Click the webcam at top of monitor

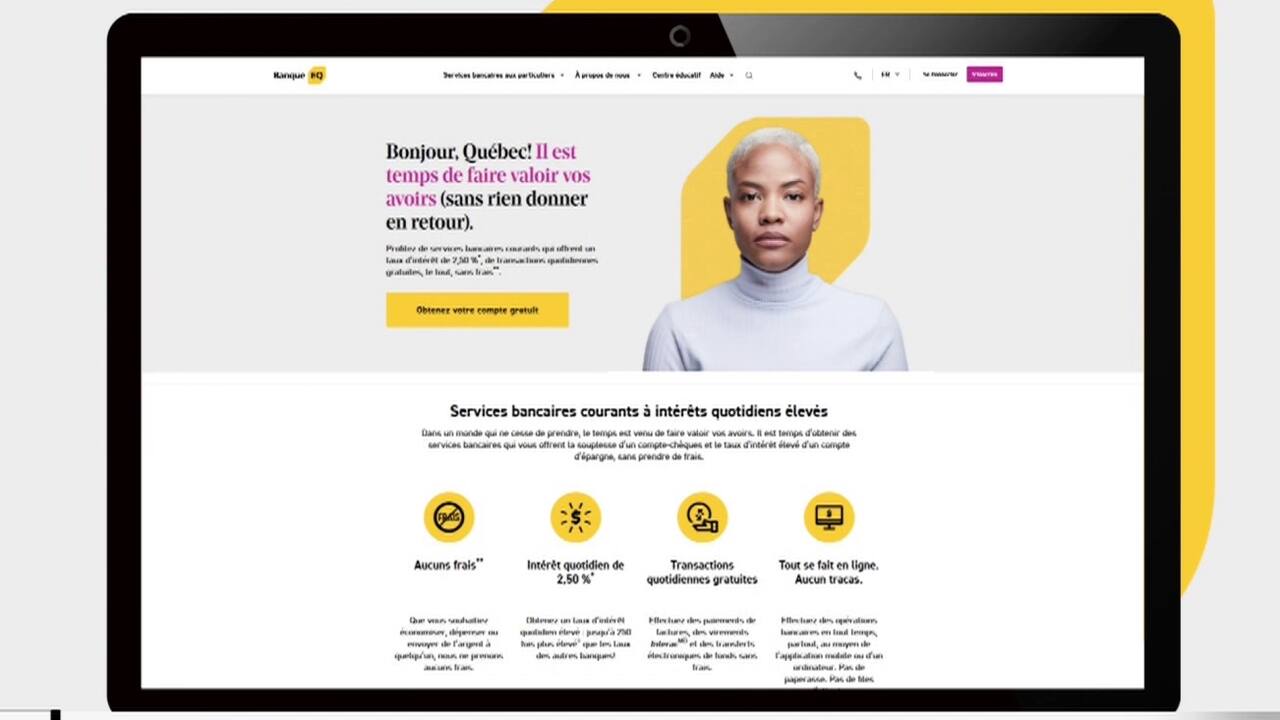point(680,37)
